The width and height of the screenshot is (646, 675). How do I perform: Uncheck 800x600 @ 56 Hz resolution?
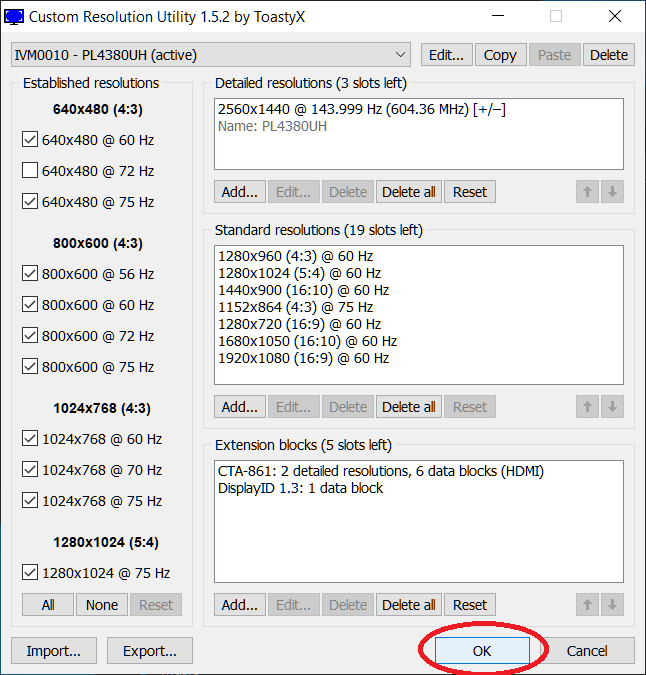(x=30, y=274)
